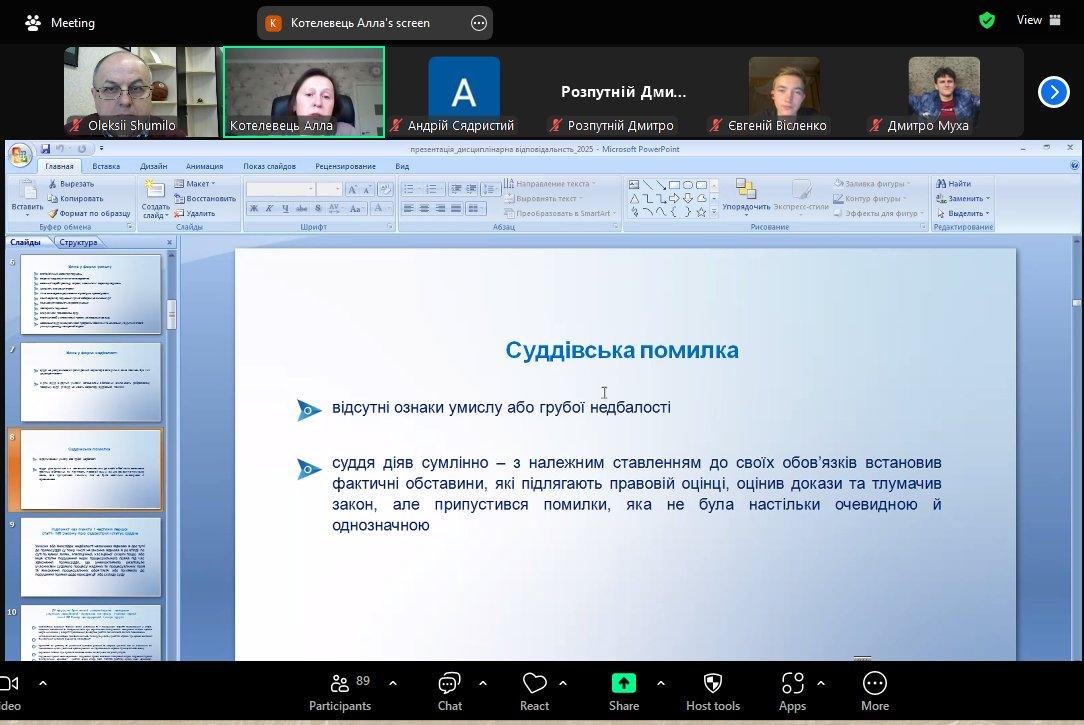This screenshot has height=725, width=1084.
Task: Expand Chat options caret
Action: pyautogui.click(x=483, y=684)
